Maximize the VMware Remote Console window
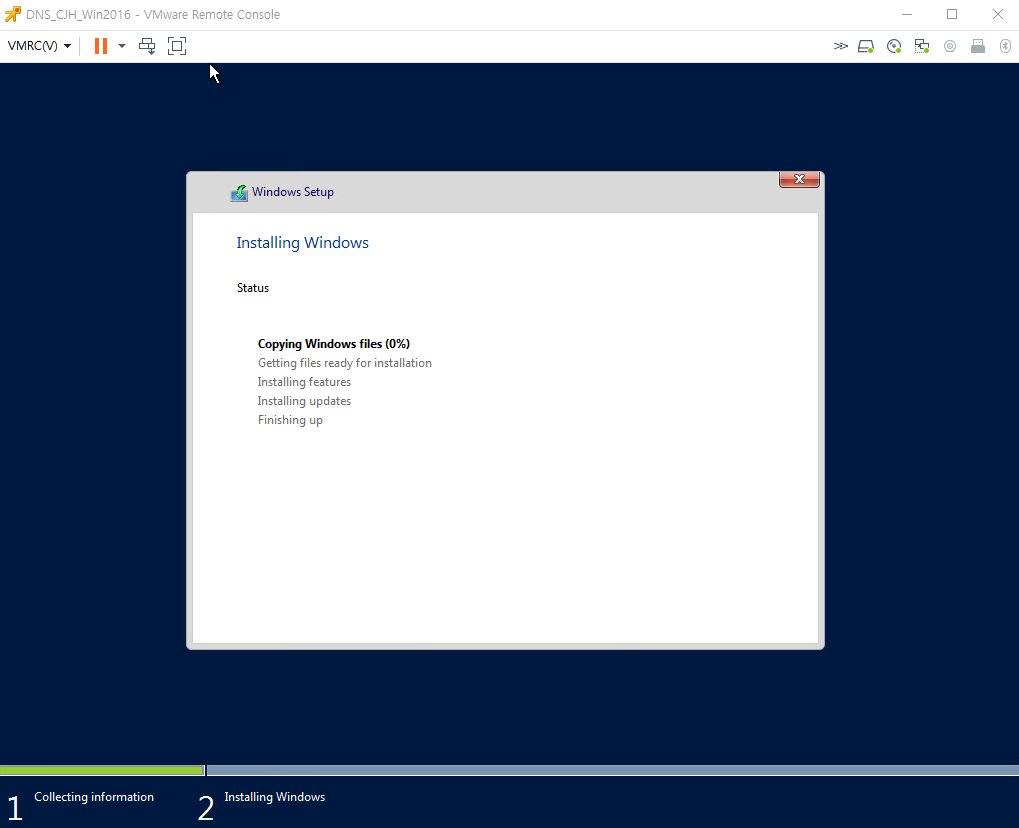Screen dimensions: 1019x828 coord(952,14)
